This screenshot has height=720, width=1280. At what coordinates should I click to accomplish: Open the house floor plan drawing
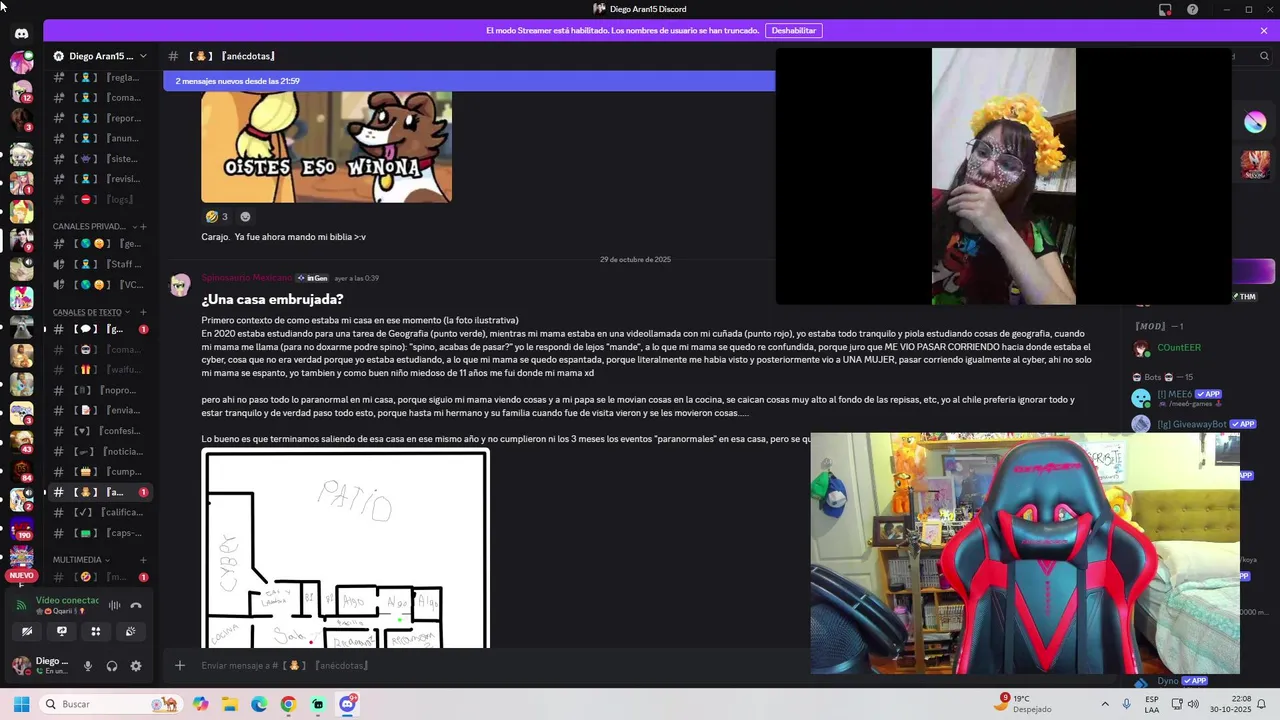pos(345,549)
